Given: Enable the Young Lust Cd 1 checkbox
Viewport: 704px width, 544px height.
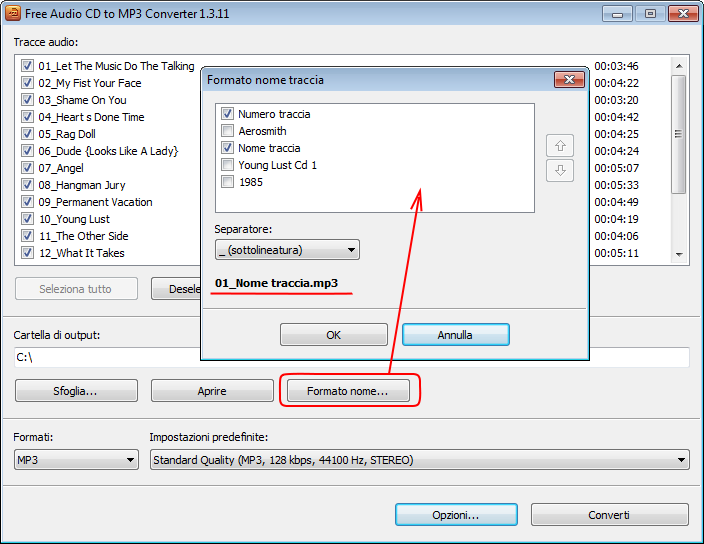Looking at the screenshot, I should (227, 165).
